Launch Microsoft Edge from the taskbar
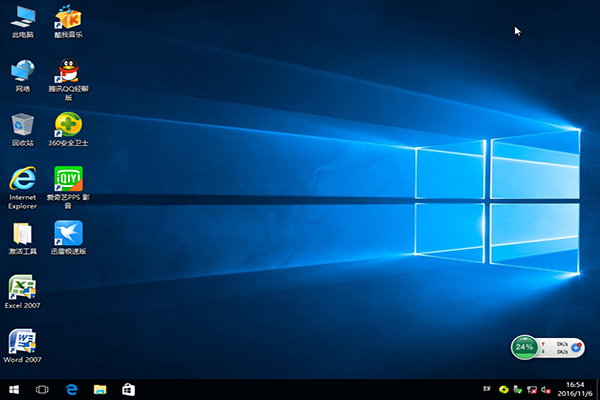This screenshot has width=600, height=400. tap(71, 390)
